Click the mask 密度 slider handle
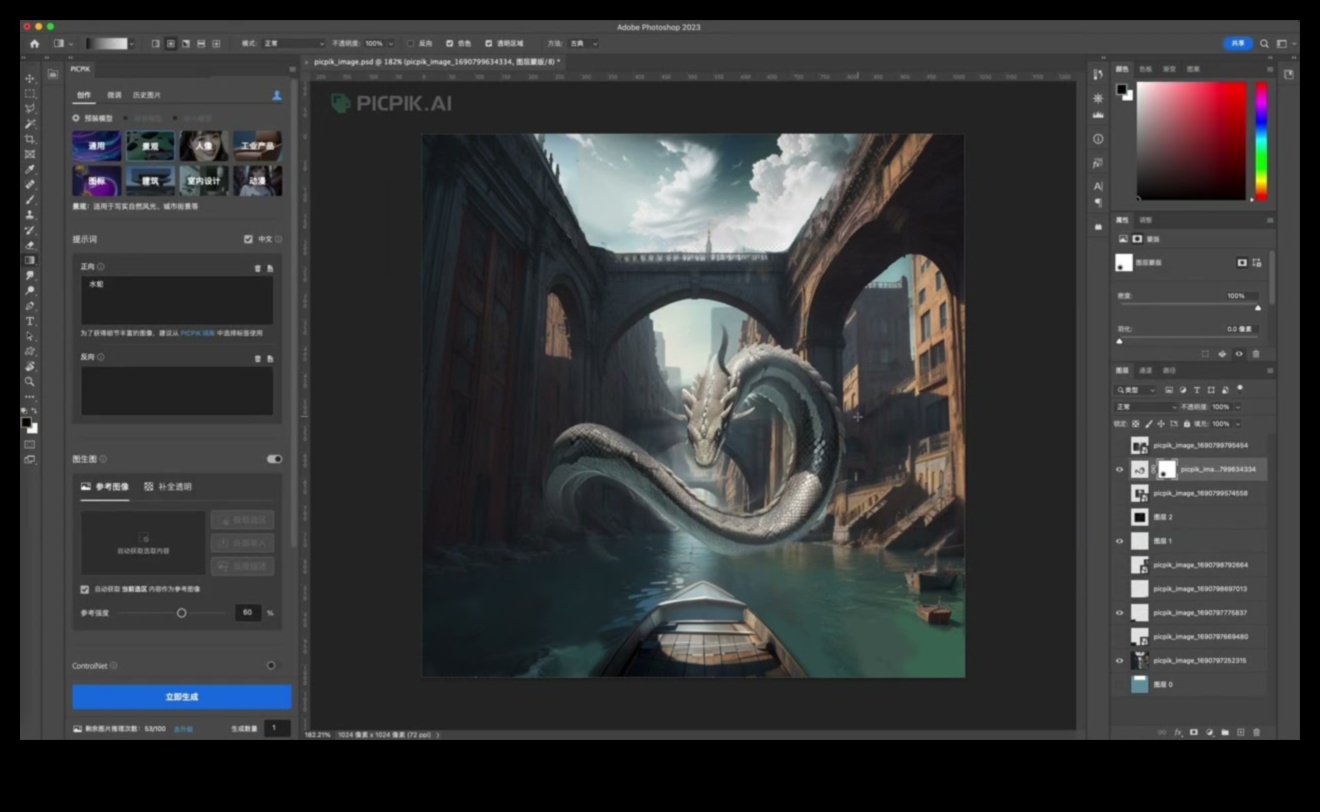This screenshot has height=812, width=1320. tap(1258, 308)
